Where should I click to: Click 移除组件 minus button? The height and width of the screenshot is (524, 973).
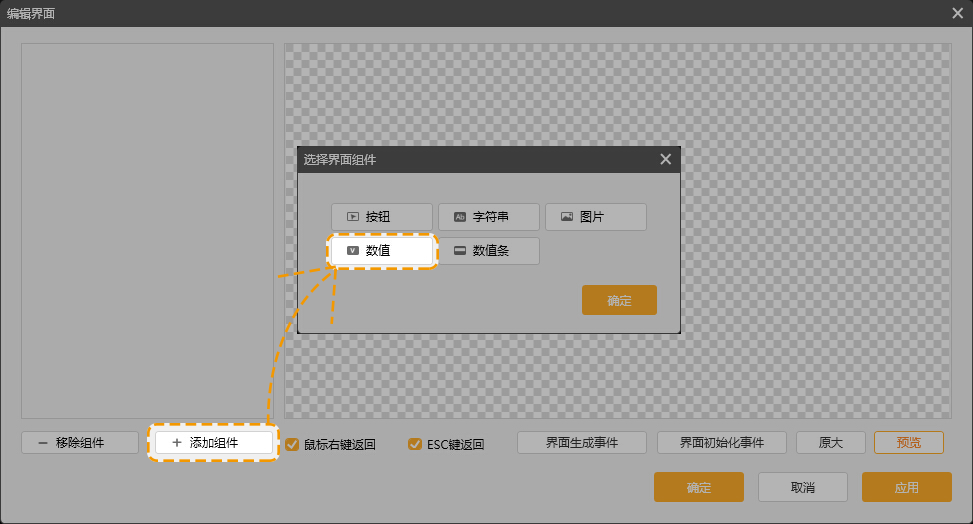pyautogui.click(x=80, y=442)
